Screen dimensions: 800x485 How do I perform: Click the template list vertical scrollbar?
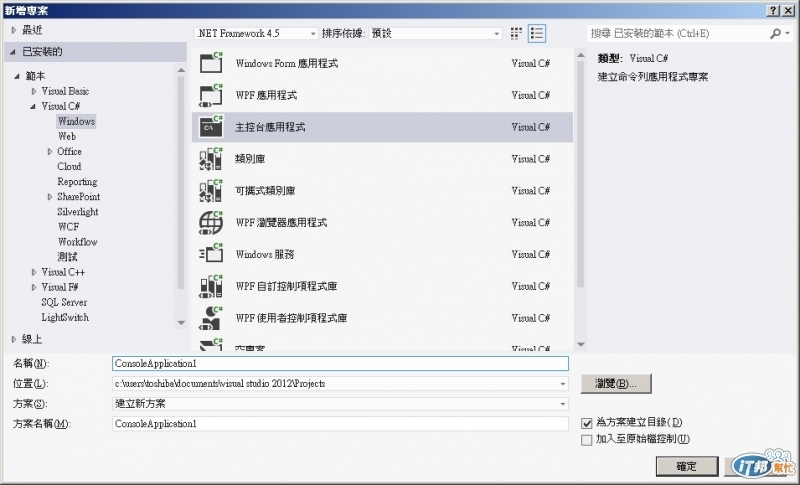click(581, 173)
